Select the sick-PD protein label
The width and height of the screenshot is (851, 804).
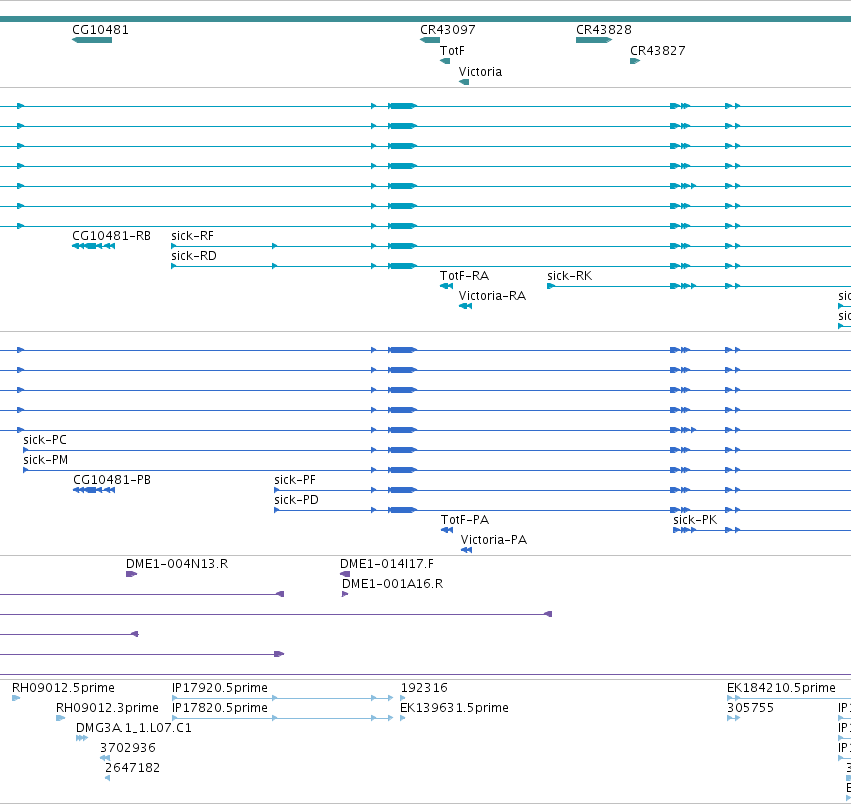(296, 500)
